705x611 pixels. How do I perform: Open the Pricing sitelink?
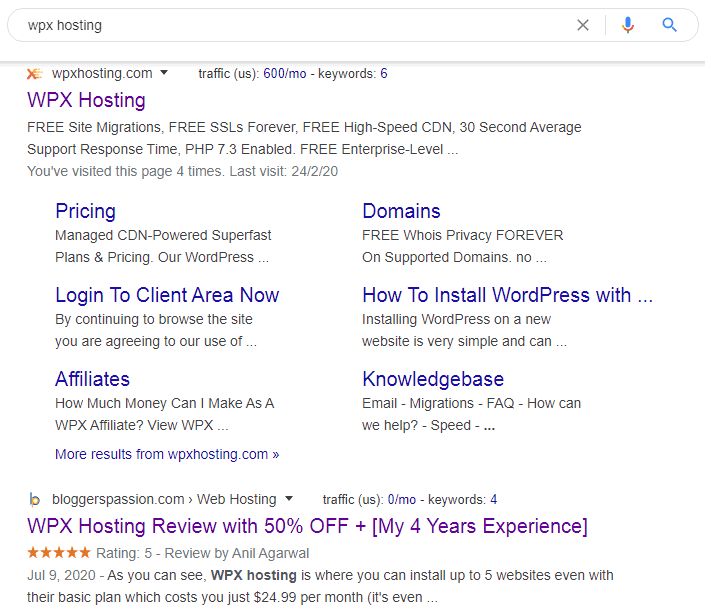click(x=85, y=211)
